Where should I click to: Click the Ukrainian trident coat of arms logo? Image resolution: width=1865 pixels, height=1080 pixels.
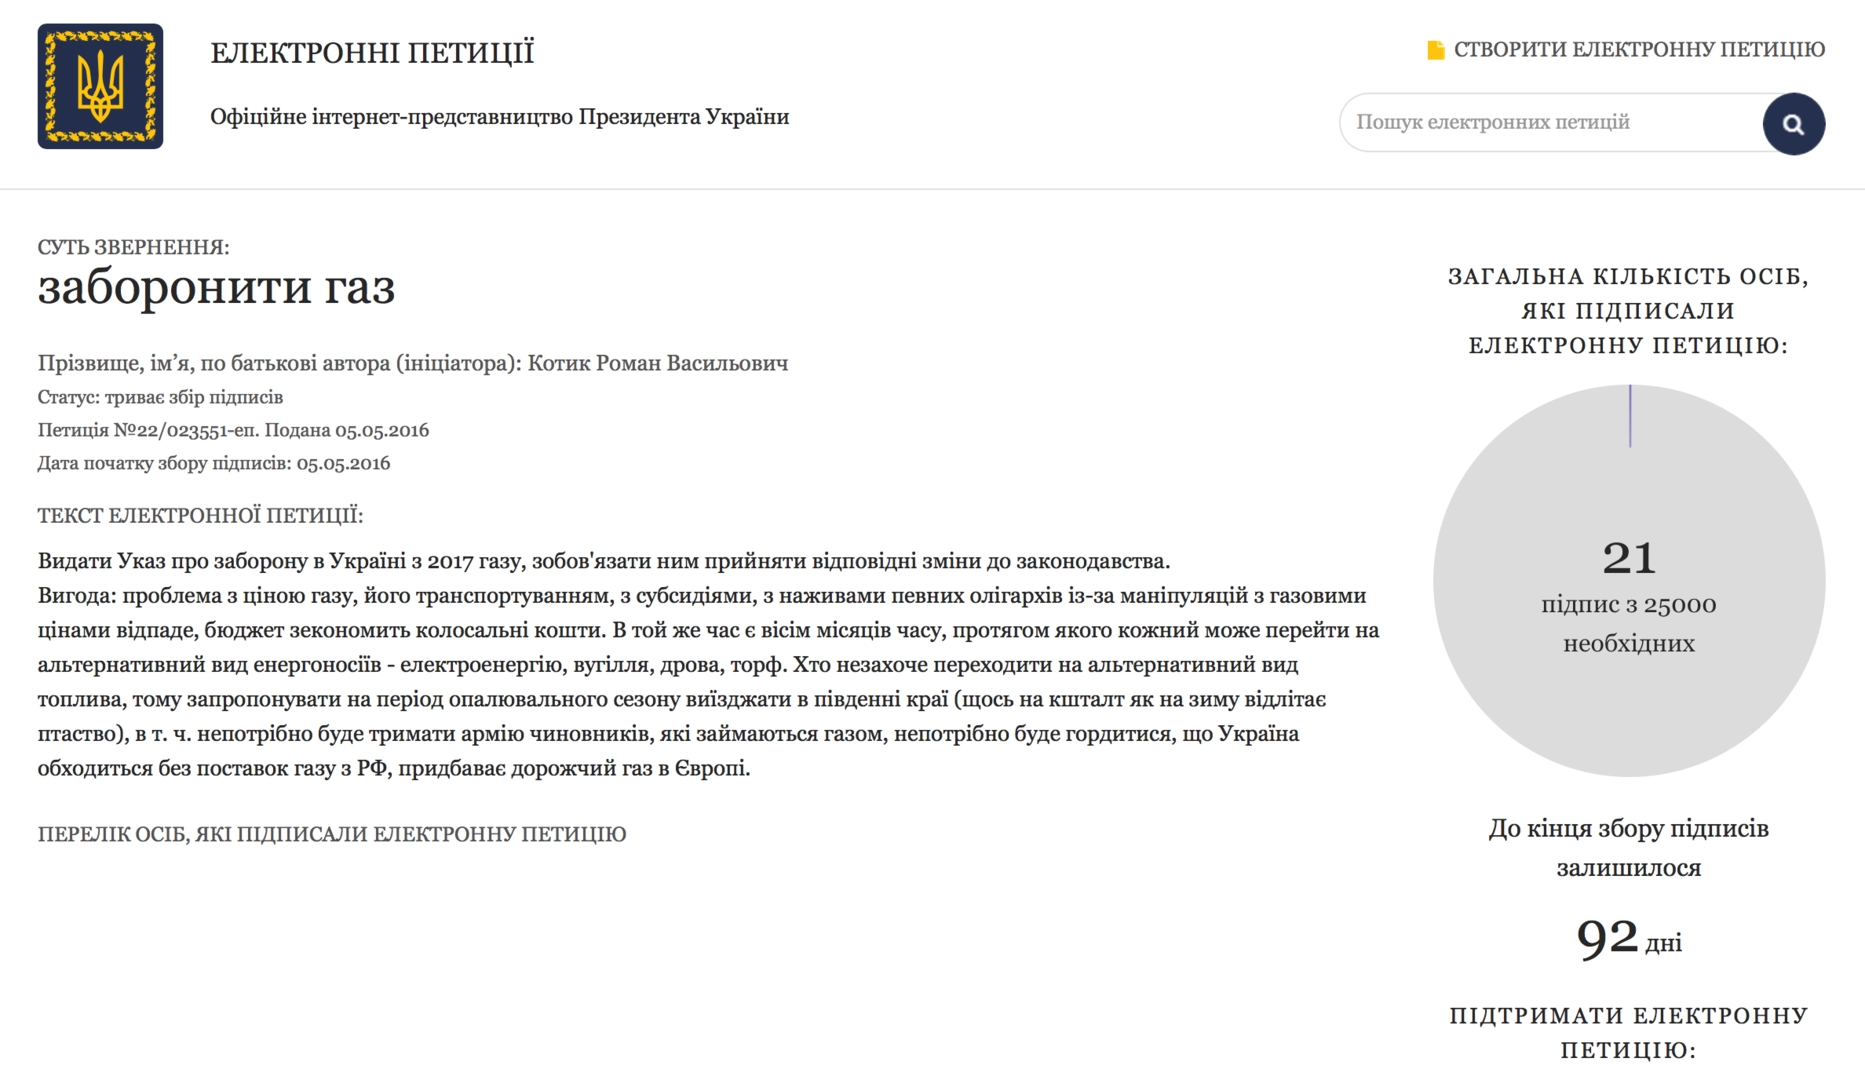click(x=100, y=87)
